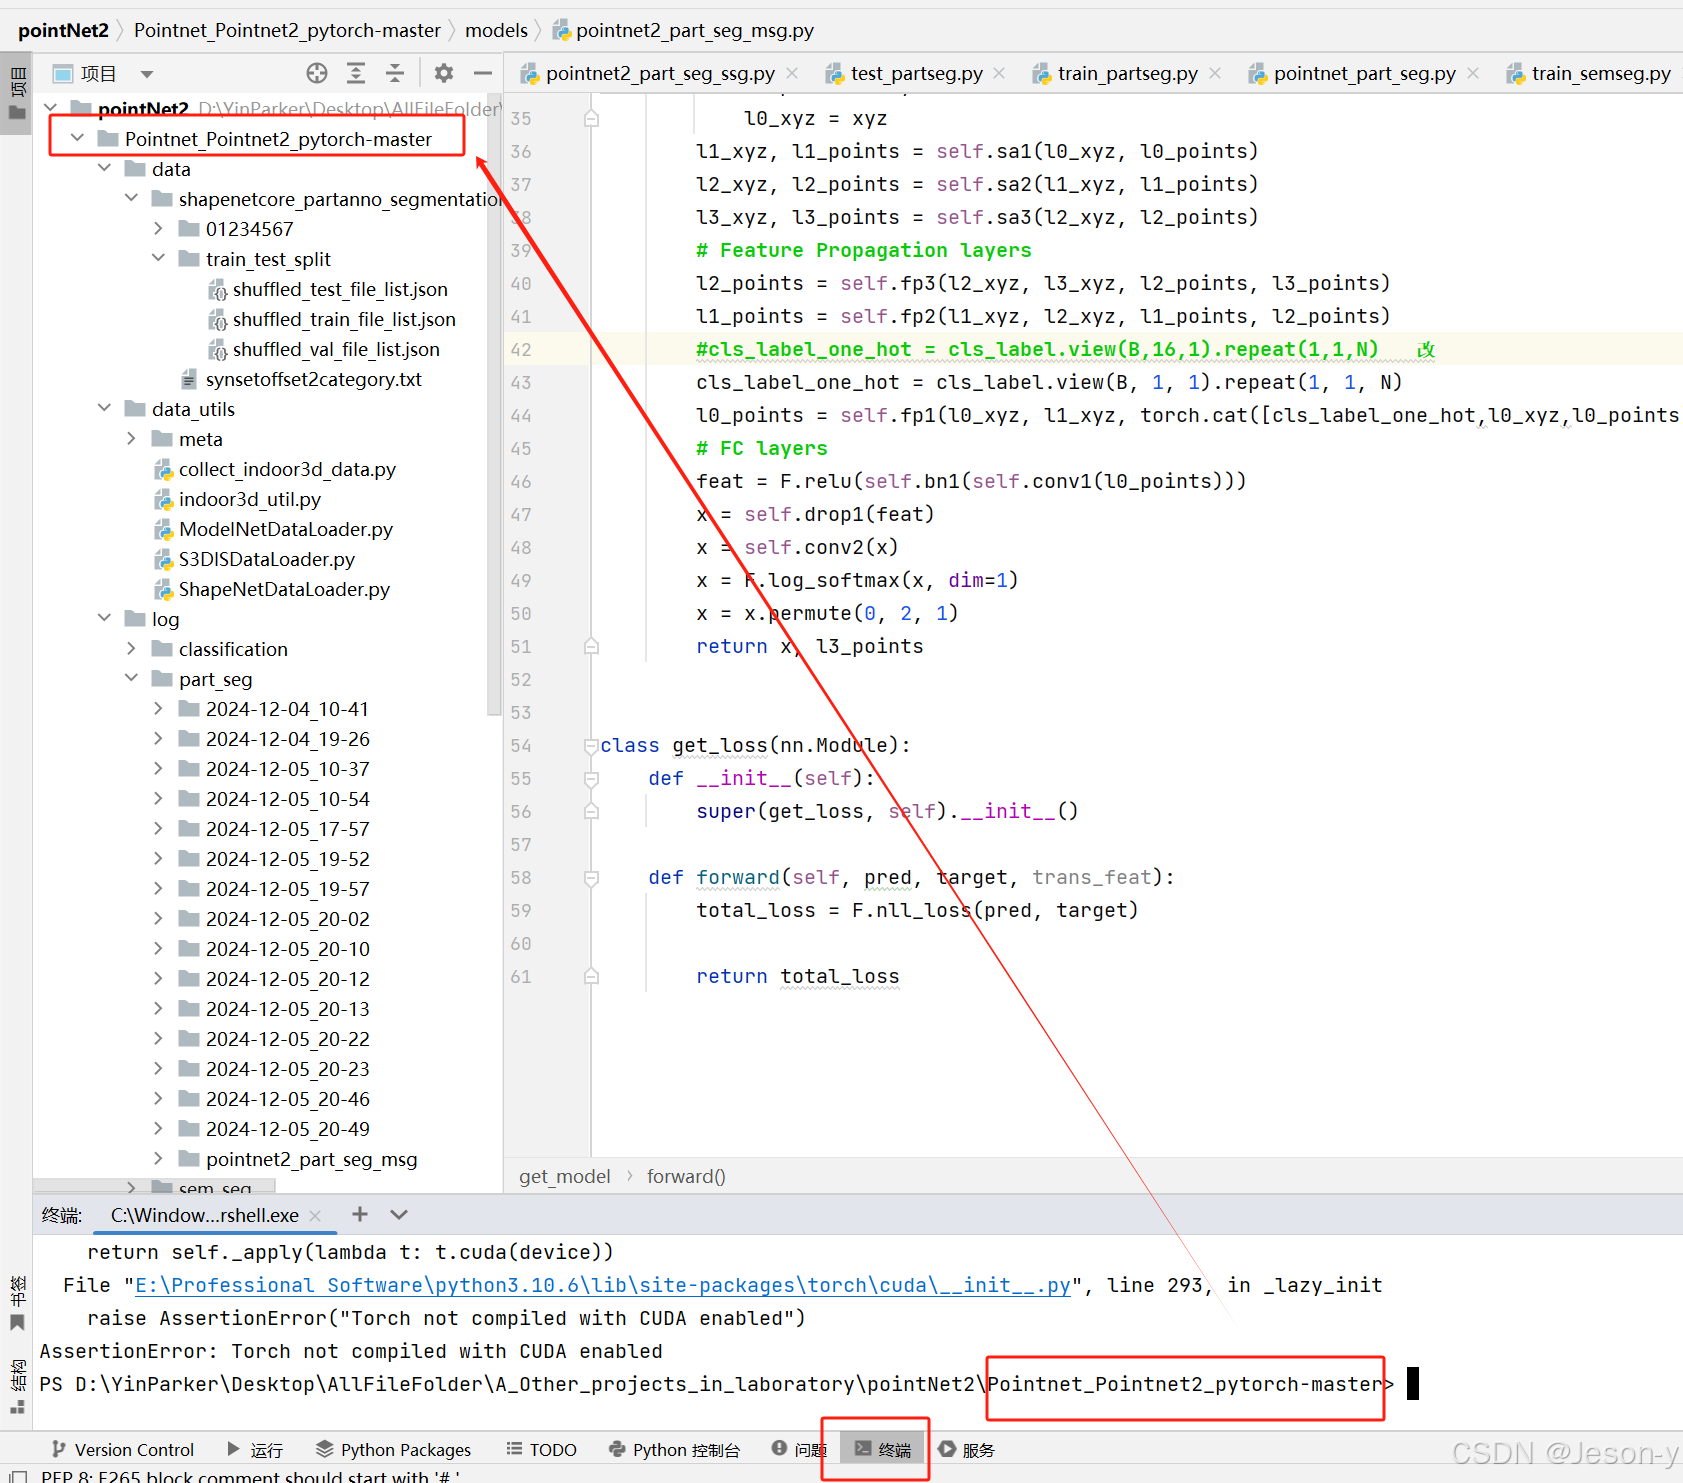Hide the project panel with minus icon

click(483, 73)
